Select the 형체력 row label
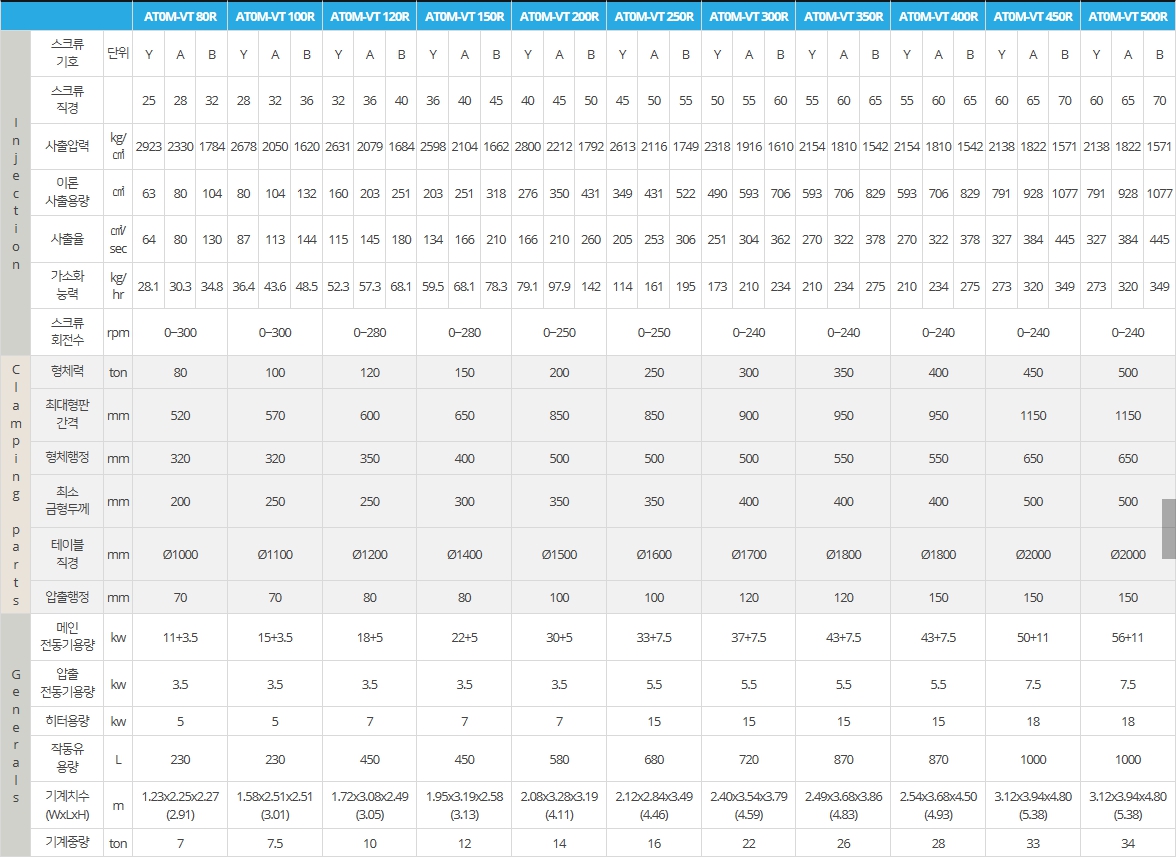The width and height of the screenshot is (1176, 857). [67, 371]
